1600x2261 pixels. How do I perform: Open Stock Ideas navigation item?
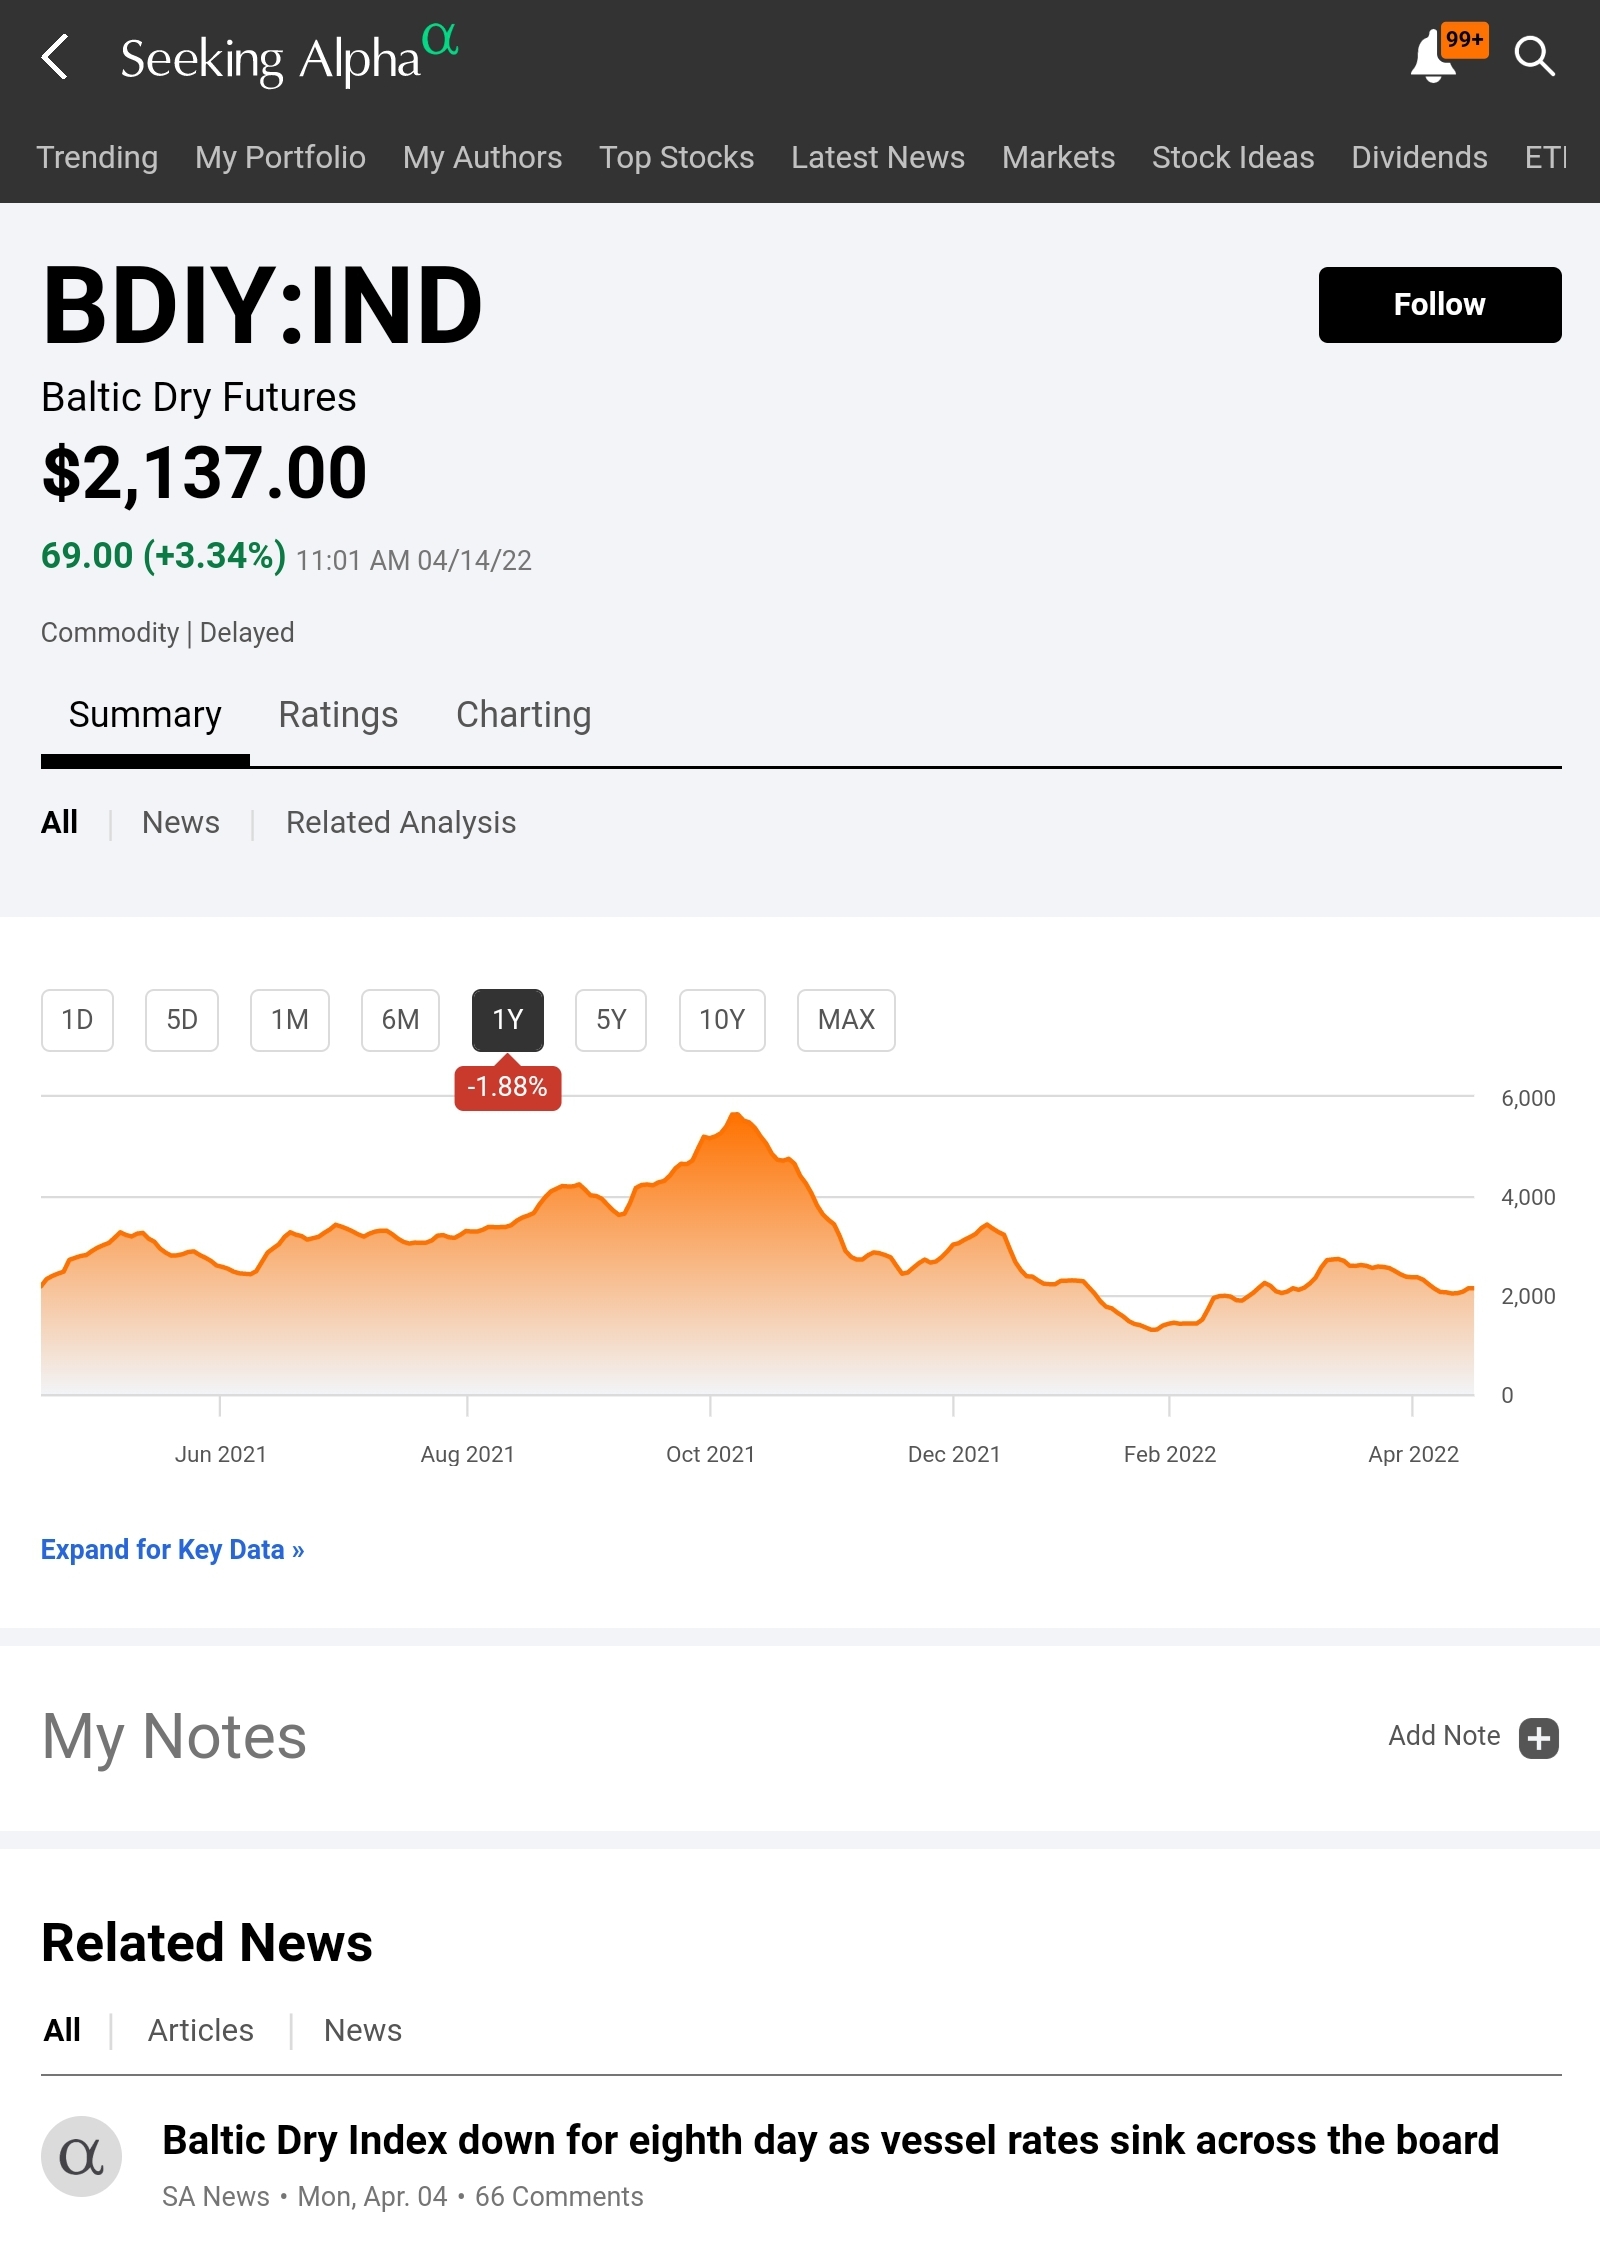point(1233,157)
